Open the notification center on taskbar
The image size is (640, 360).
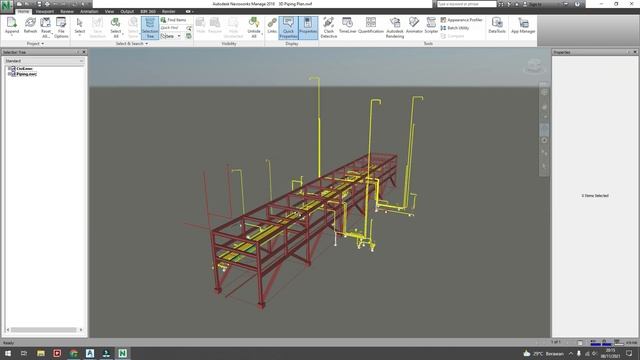click(629, 353)
